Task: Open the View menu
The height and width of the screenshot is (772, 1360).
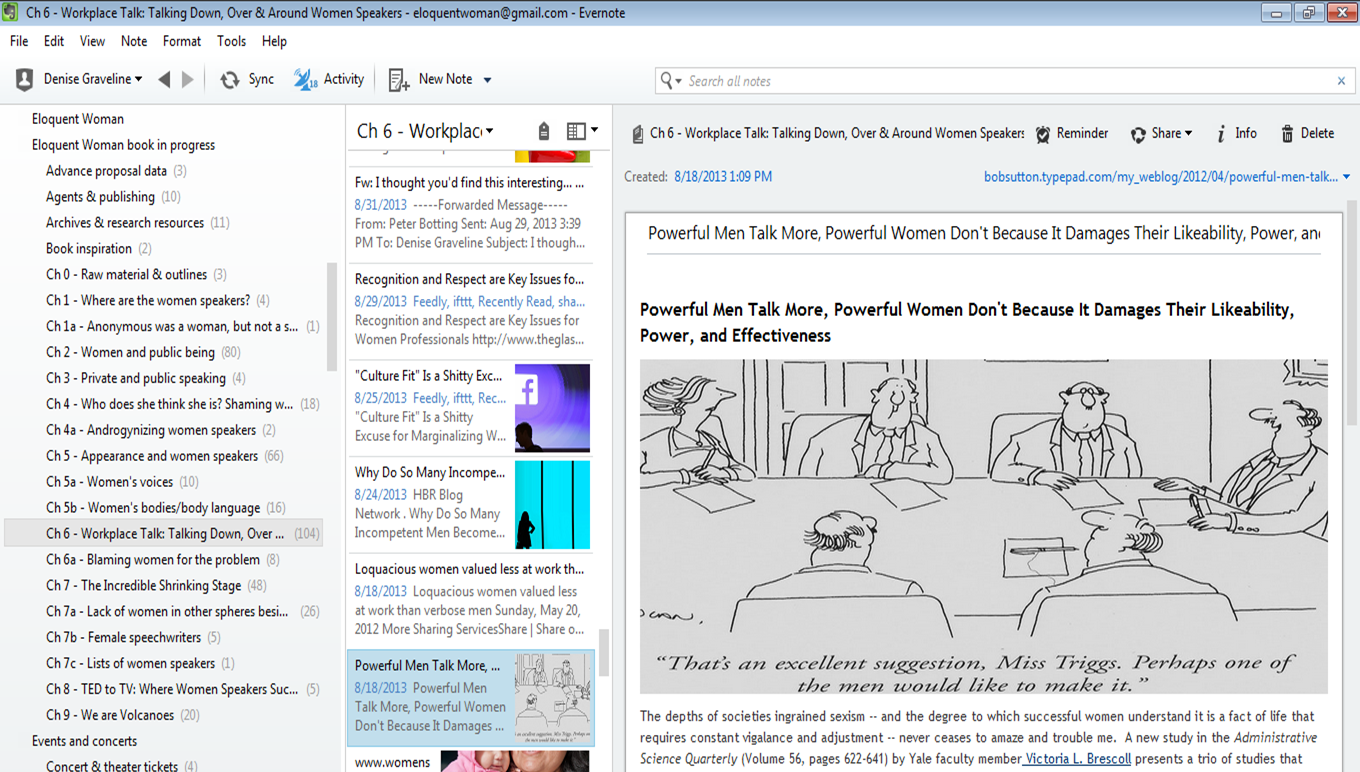Action: point(93,41)
